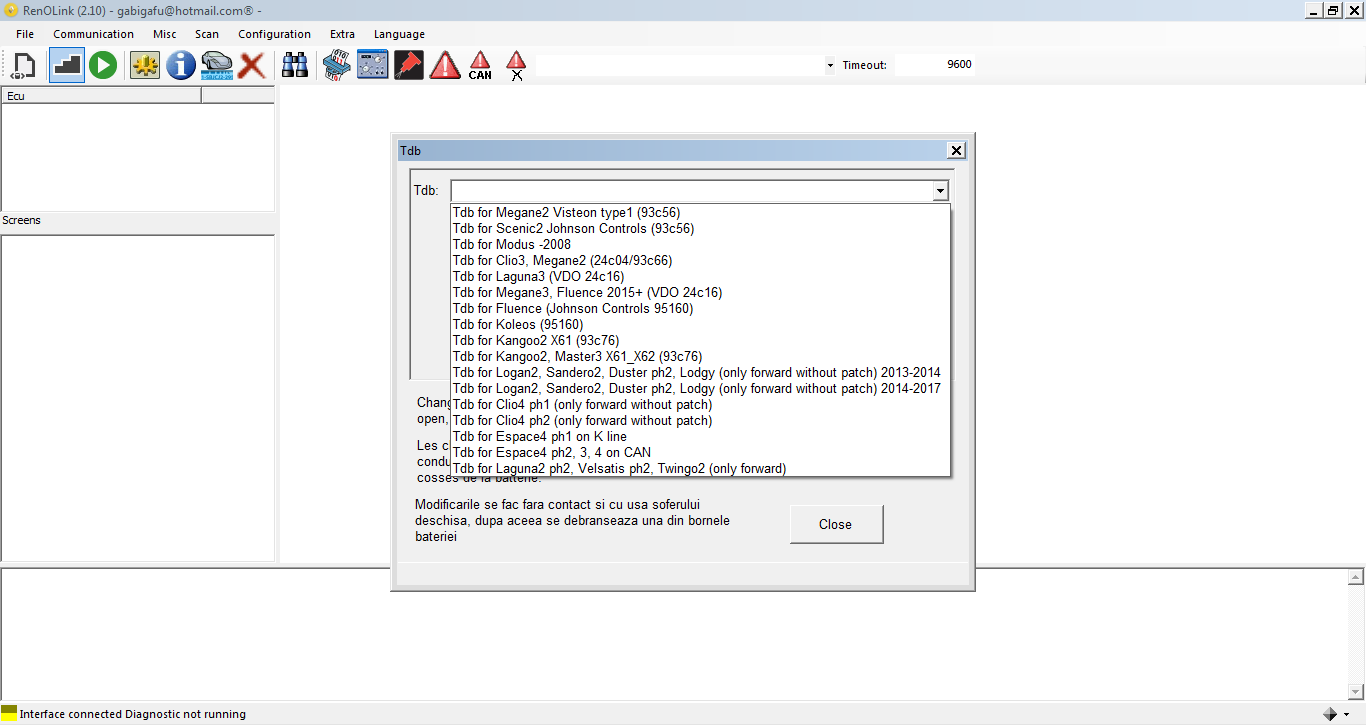The image size is (1366, 726).
Task: Click the binary shredder toolbar icon
Action: pyautogui.click(x=337, y=66)
